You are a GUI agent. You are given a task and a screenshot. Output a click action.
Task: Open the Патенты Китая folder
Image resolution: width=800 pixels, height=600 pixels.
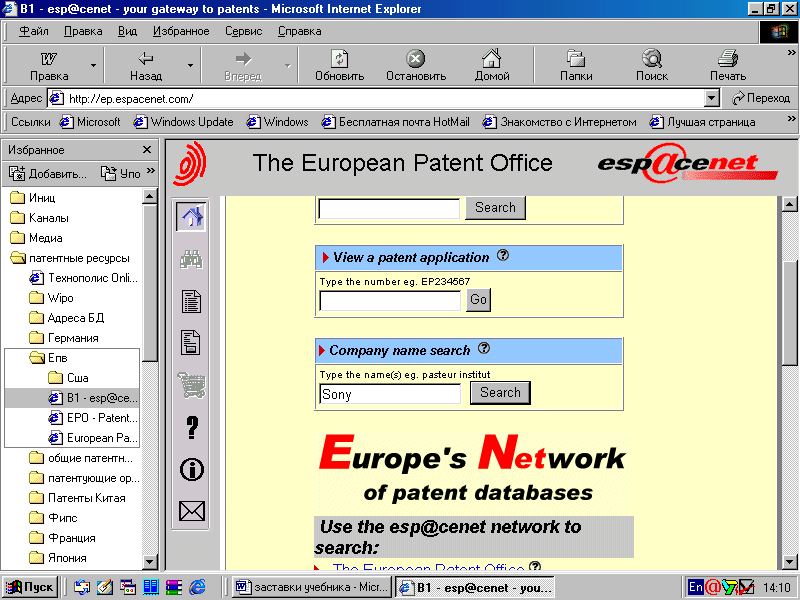[x=78, y=498]
